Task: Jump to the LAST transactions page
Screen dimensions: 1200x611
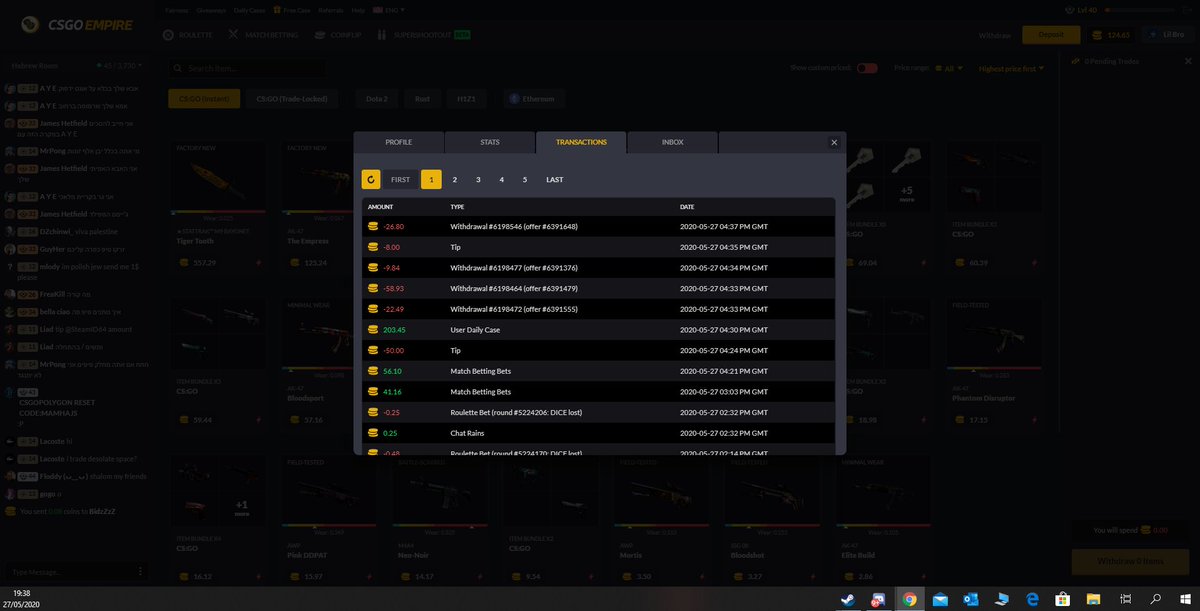Action: [554, 180]
